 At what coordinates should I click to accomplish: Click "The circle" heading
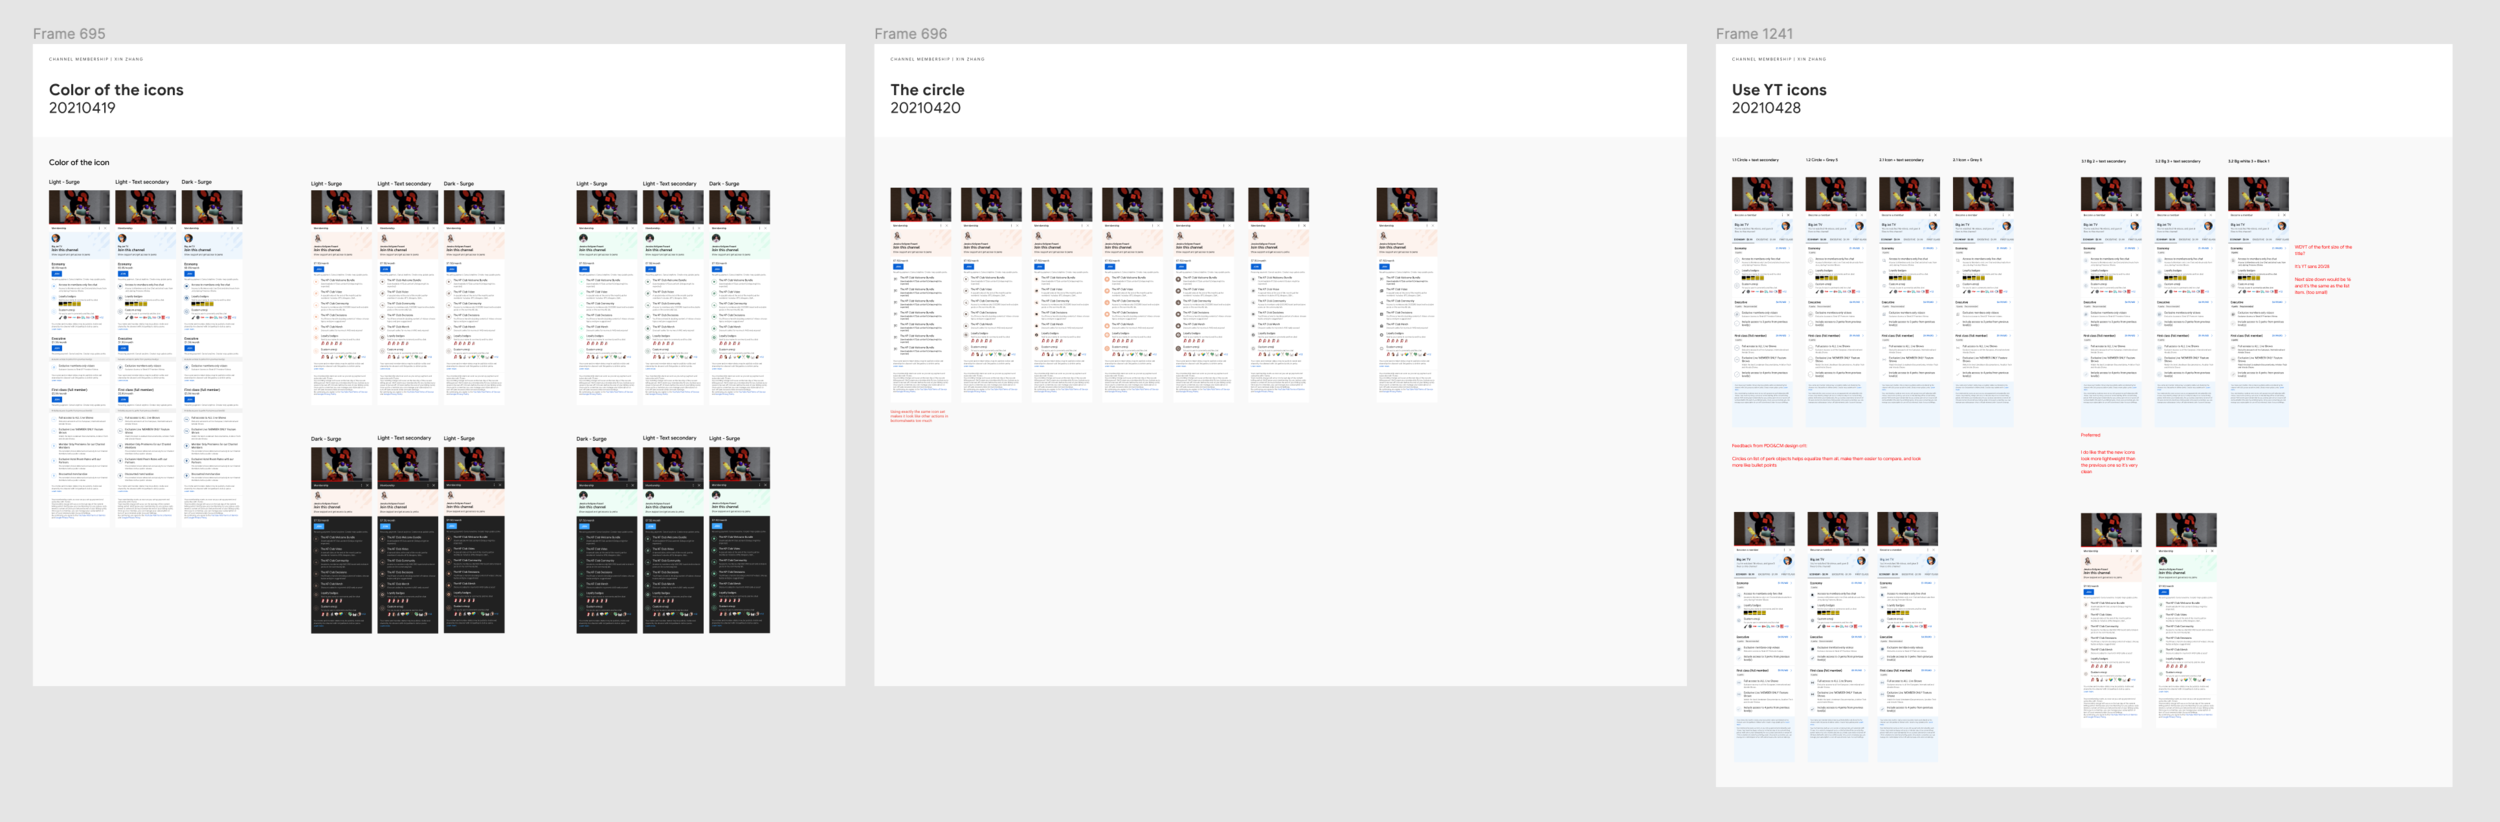(x=927, y=90)
